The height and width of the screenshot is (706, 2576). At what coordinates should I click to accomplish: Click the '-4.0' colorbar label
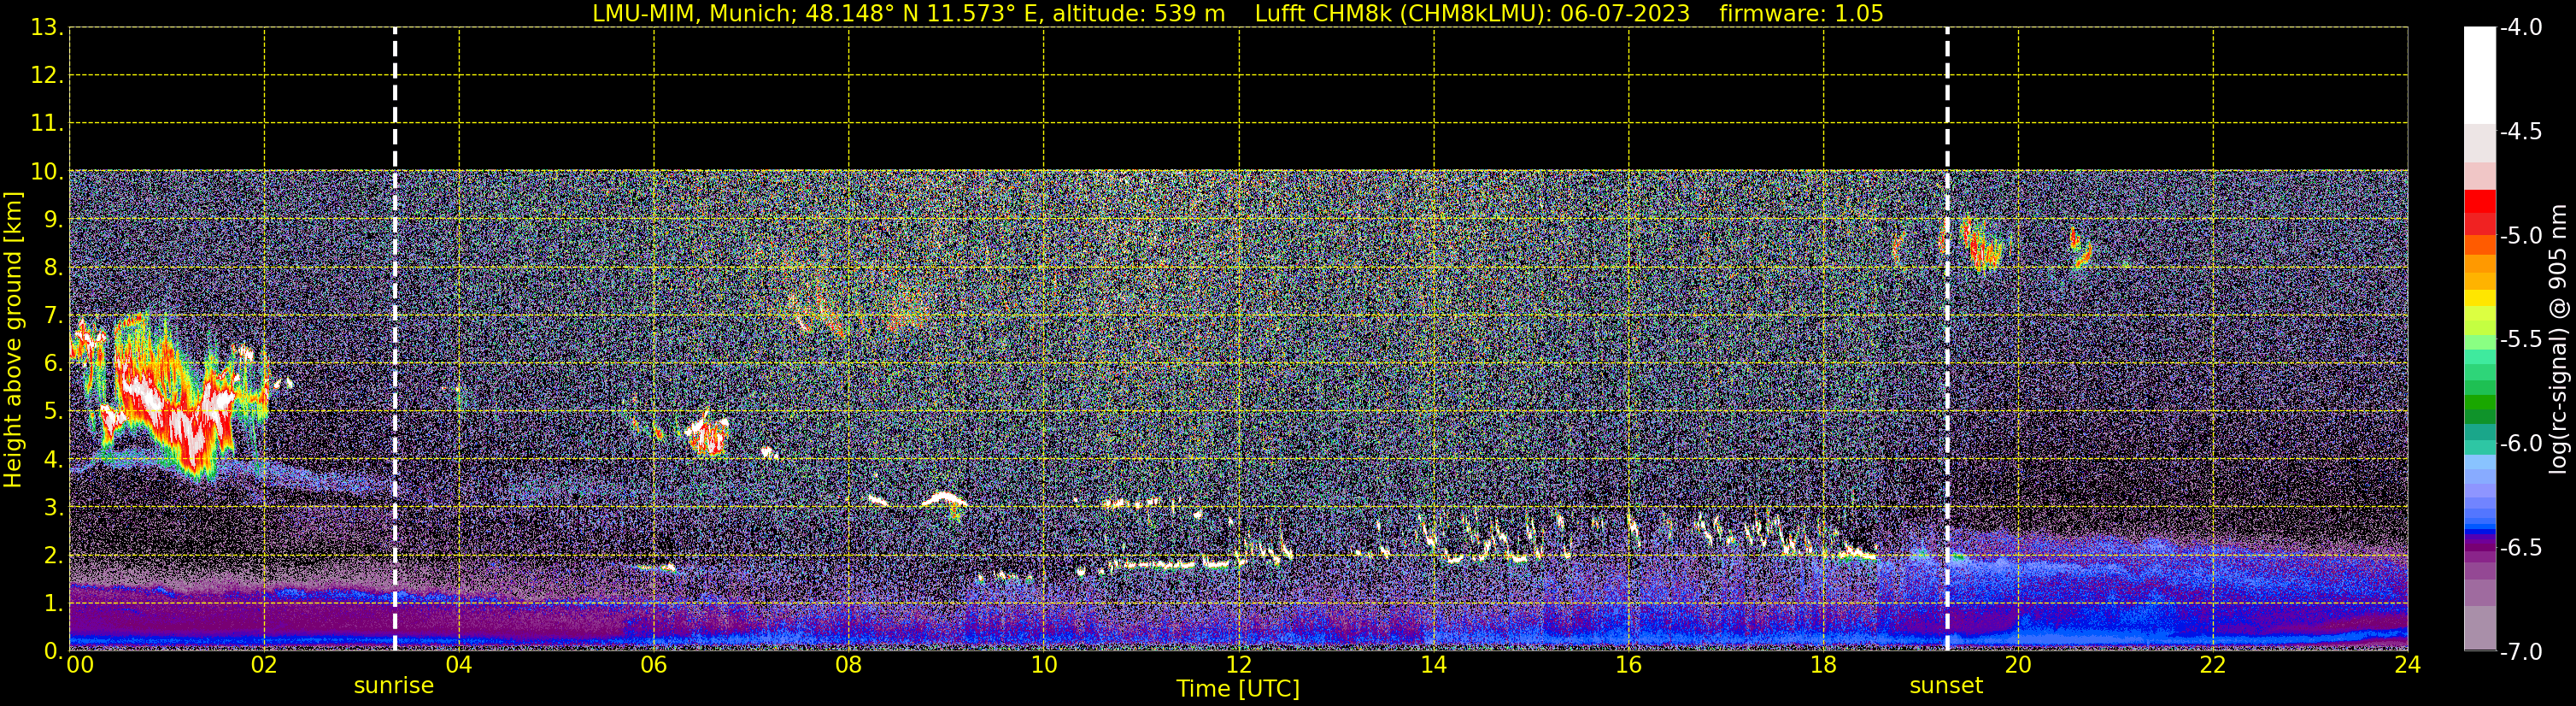pos(2521,28)
